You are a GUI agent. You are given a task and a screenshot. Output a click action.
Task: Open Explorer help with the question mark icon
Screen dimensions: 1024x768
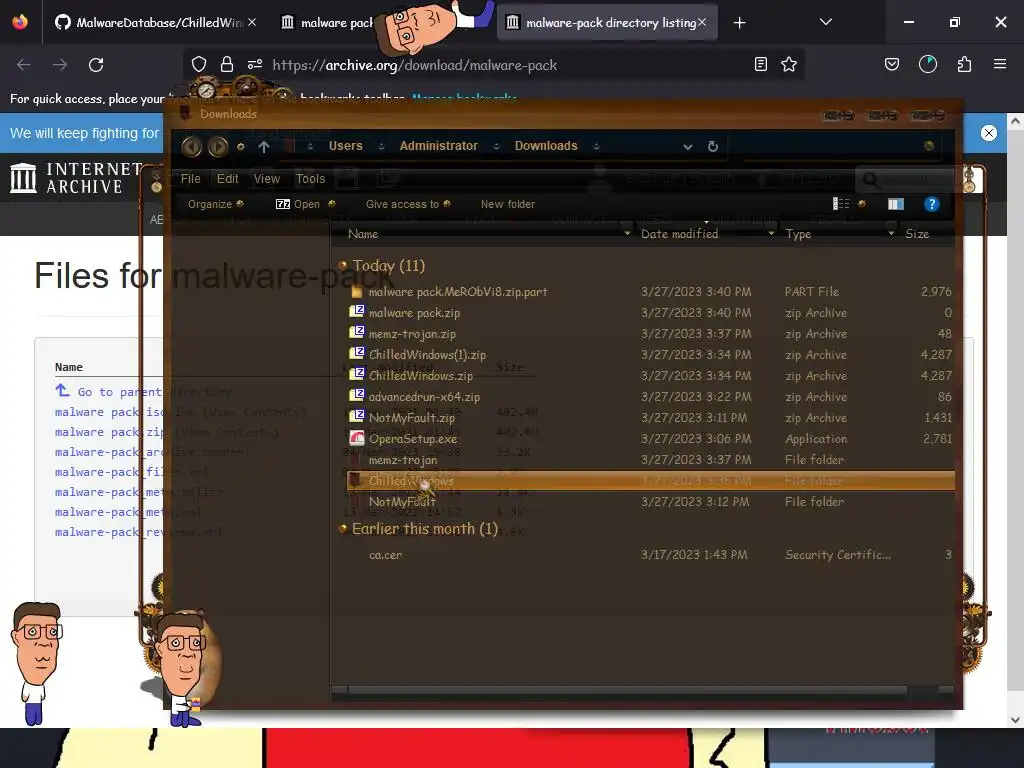(932, 204)
